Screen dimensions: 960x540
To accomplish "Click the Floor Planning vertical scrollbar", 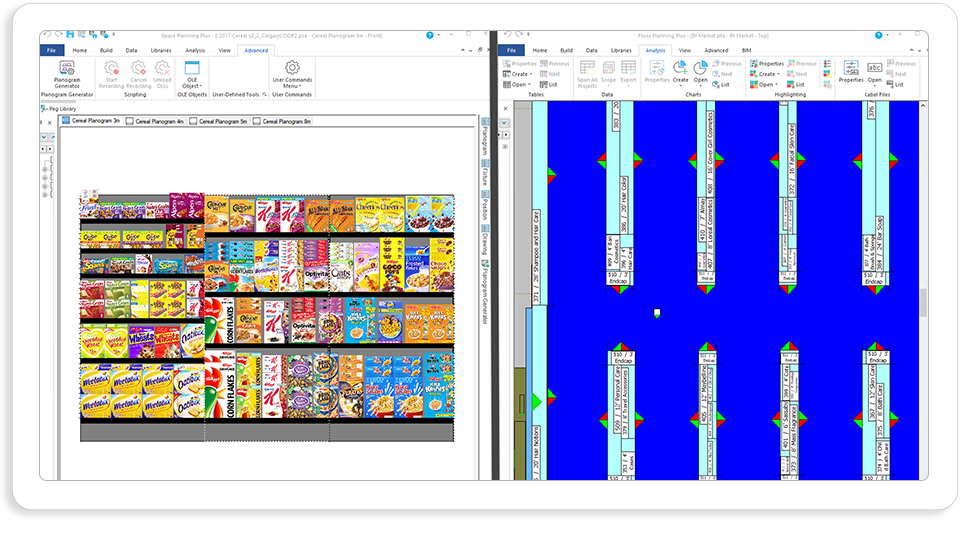I will tap(923, 302).
